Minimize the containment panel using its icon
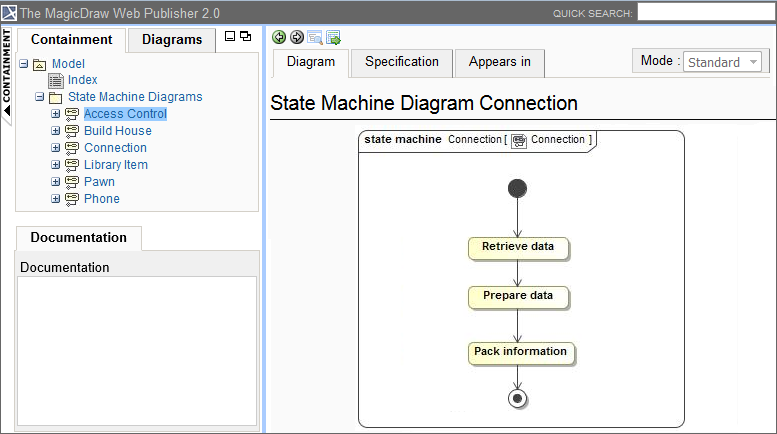Viewport: 777px width, 434px height. (230, 36)
